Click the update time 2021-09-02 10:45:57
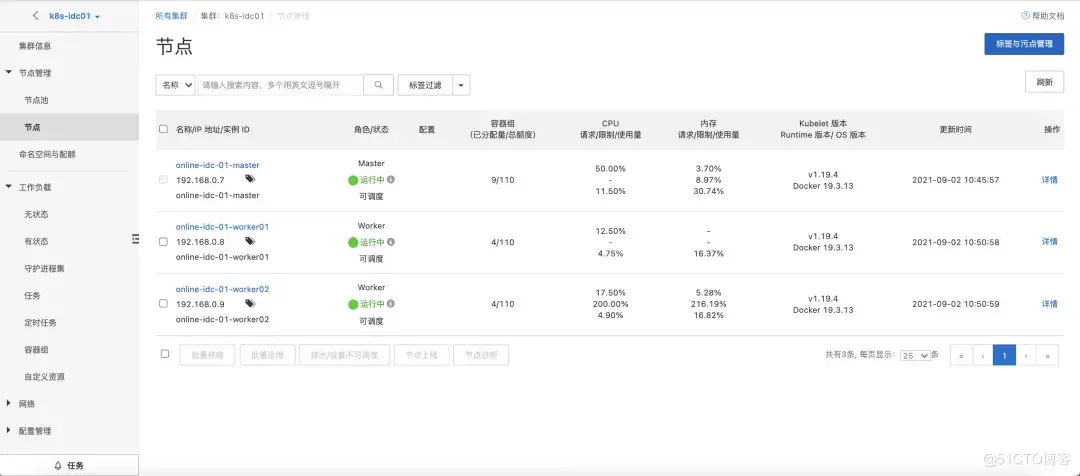 coord(955,180)
